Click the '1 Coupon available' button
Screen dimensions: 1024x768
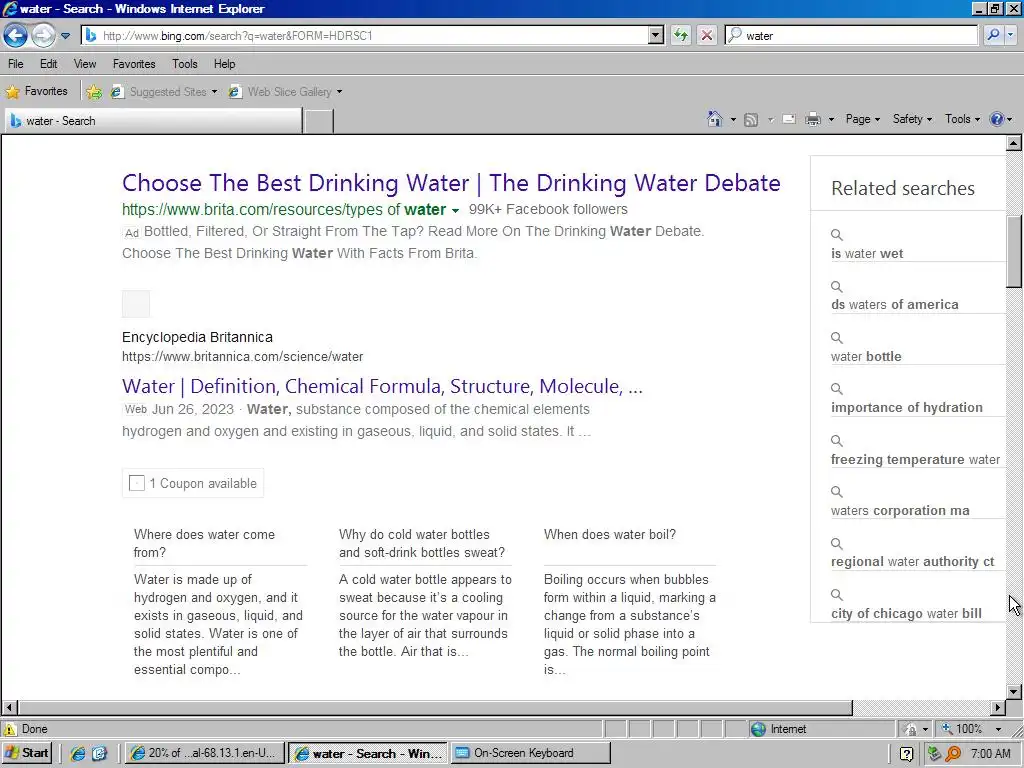(193, 483)
